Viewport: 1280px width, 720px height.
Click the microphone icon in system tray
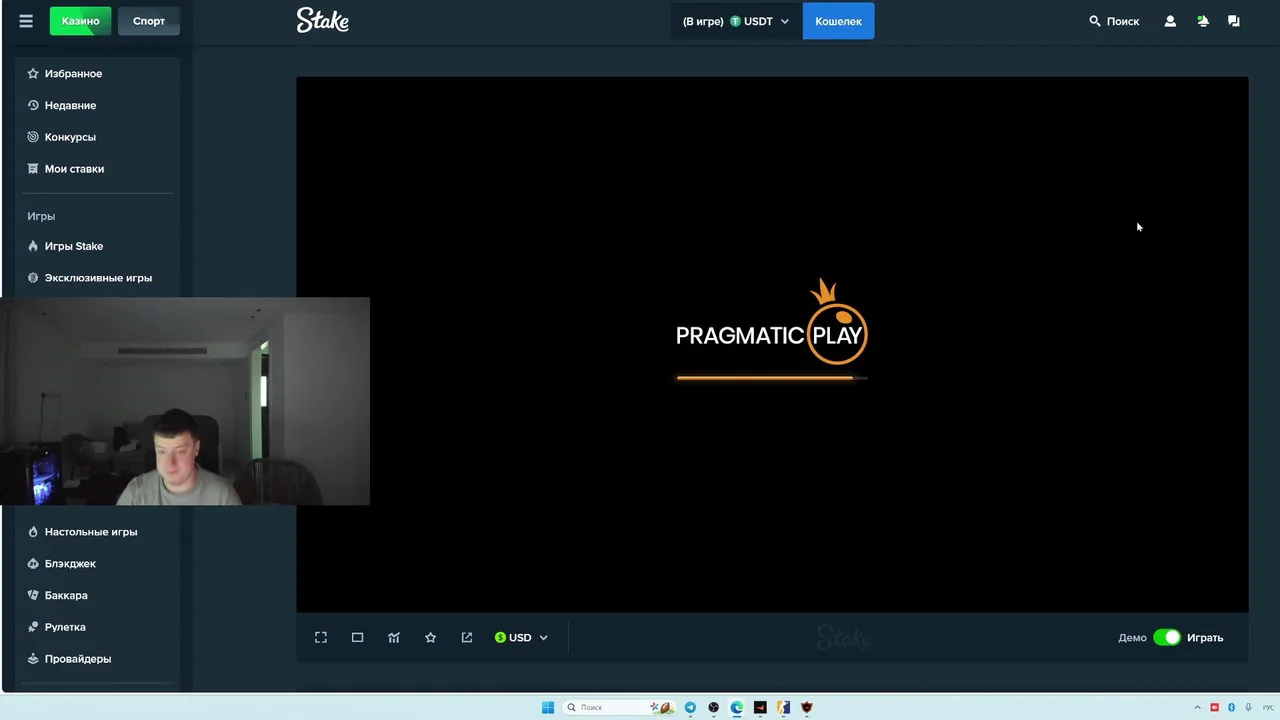1248,707
